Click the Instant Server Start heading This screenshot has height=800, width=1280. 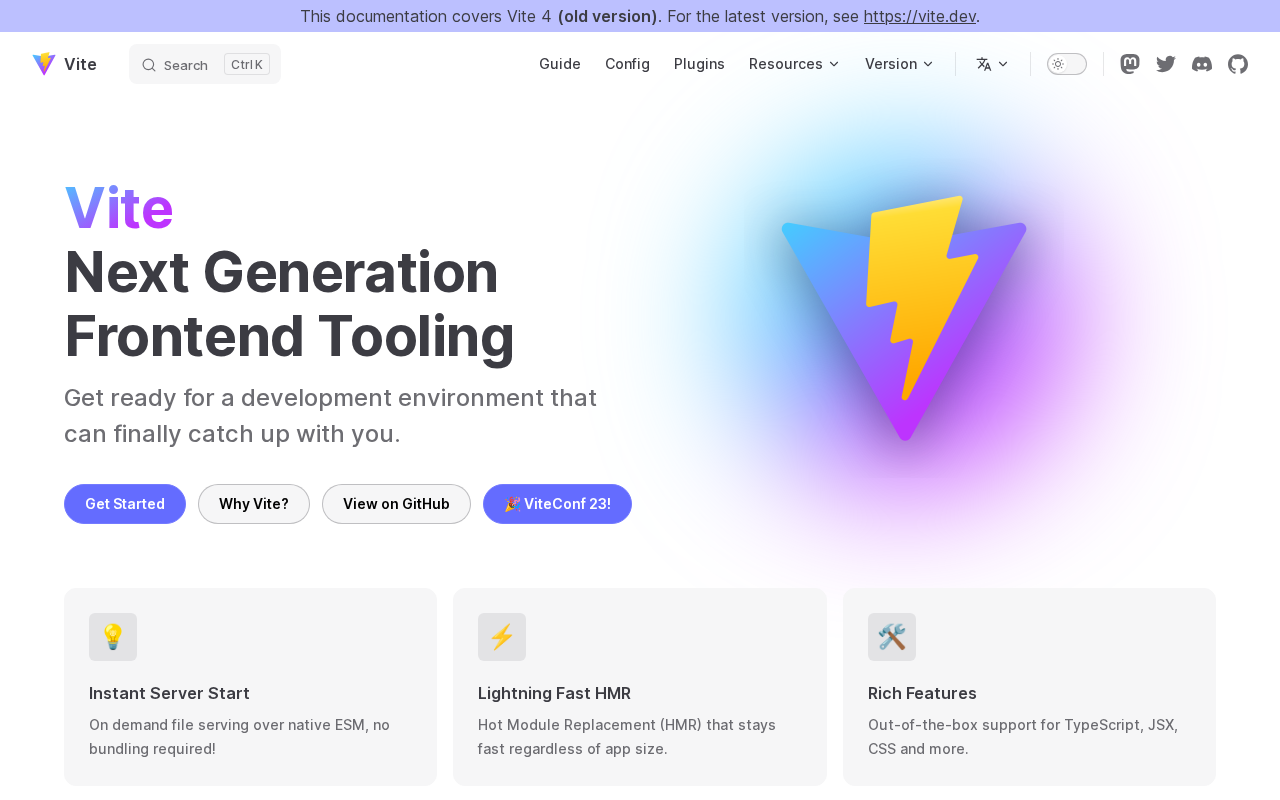(169, 693)
